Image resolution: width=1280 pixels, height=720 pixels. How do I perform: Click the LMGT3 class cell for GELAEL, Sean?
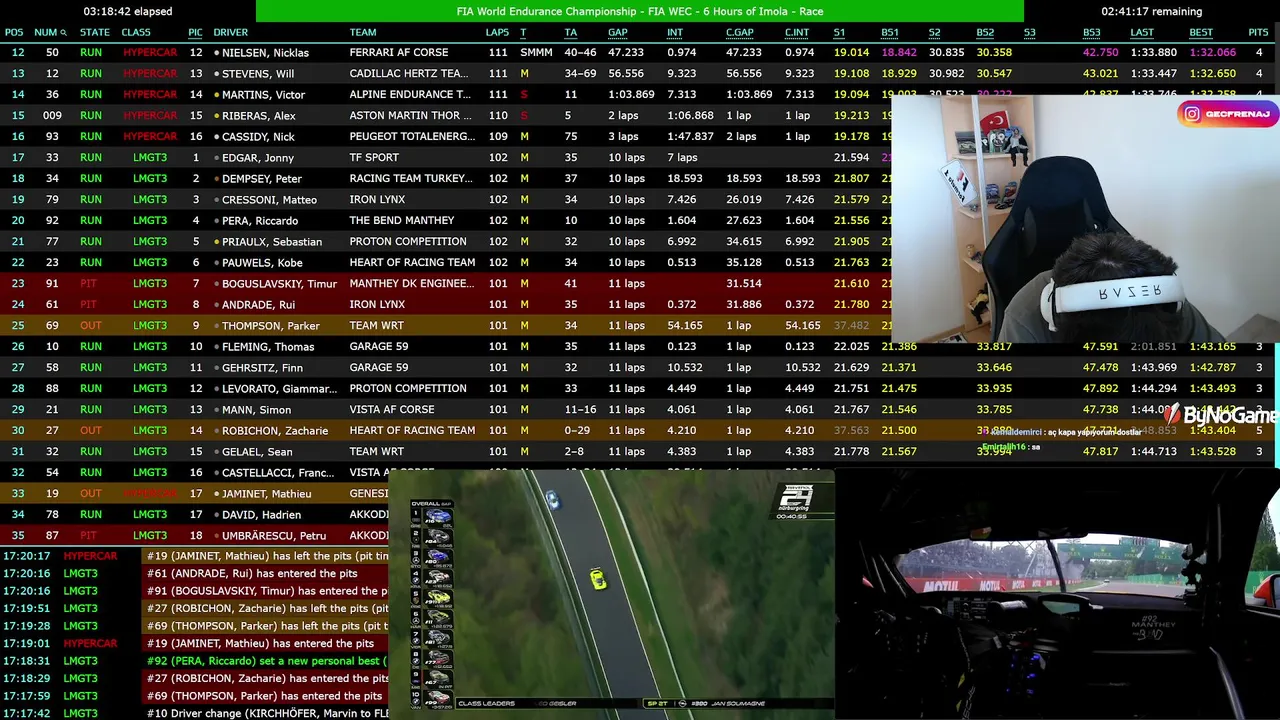[x=150, y=452]
